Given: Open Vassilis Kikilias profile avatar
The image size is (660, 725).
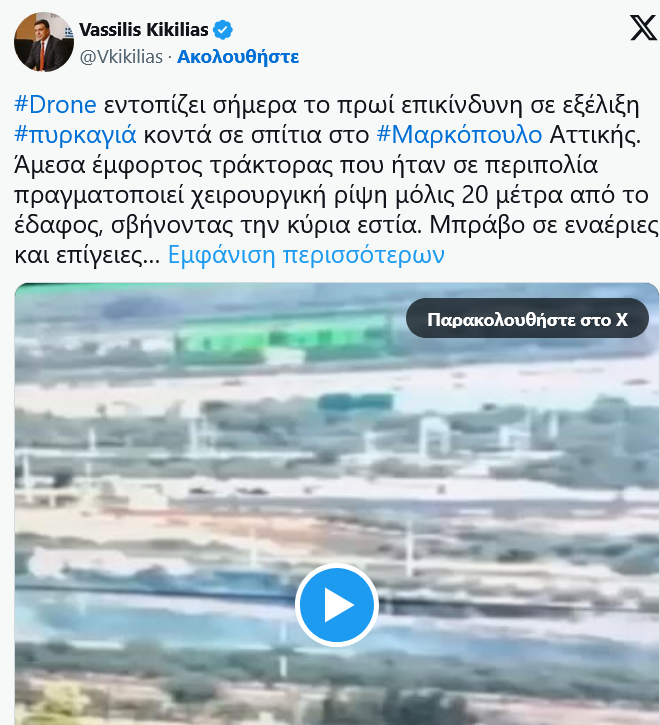Looking at the screenshot, I should pyautogui.click(x=44, y=42).
